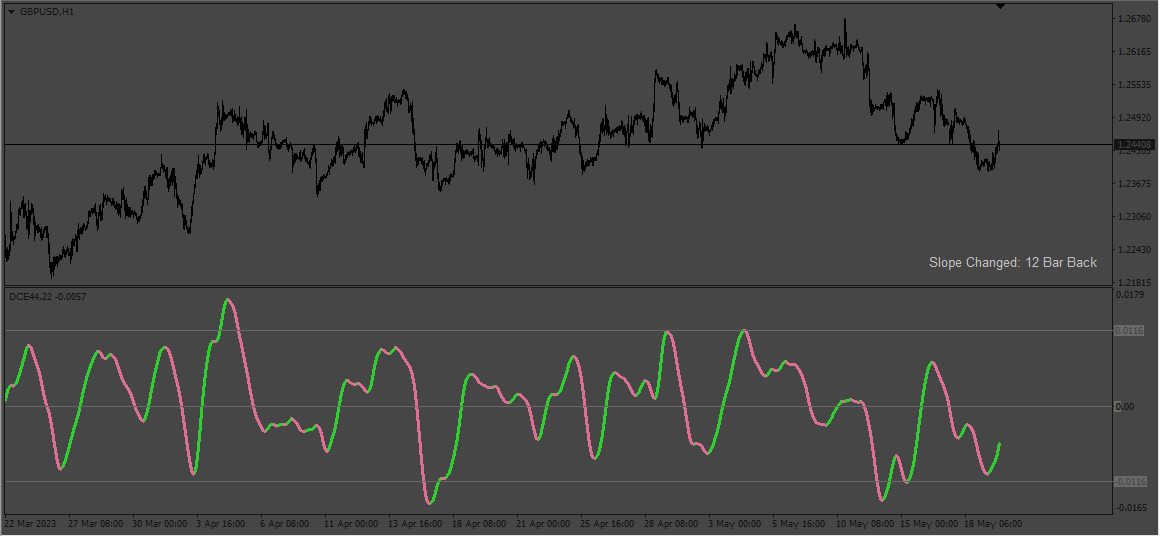Click the 1.21815 price scale value
The image size is (1160, 537).
[x=1134, y=283]
